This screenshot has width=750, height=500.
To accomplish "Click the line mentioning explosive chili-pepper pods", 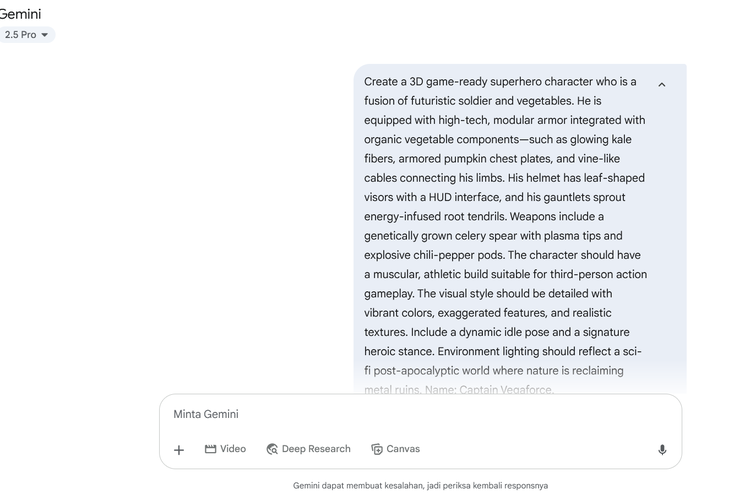I will [503, 255].
